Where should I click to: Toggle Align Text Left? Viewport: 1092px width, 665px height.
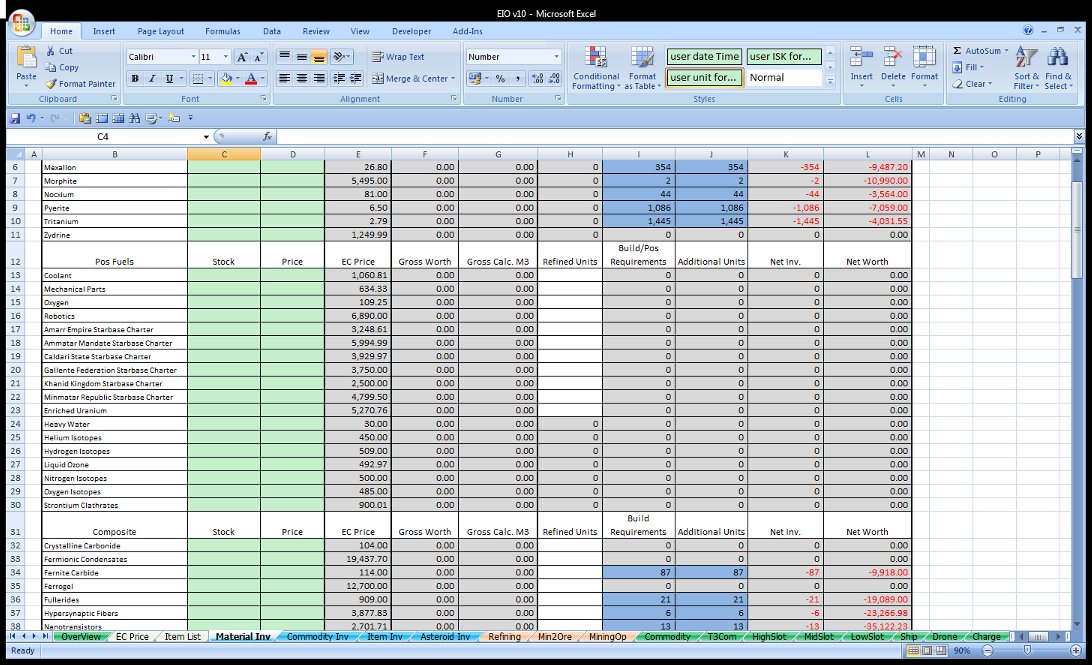click(284, 79)
